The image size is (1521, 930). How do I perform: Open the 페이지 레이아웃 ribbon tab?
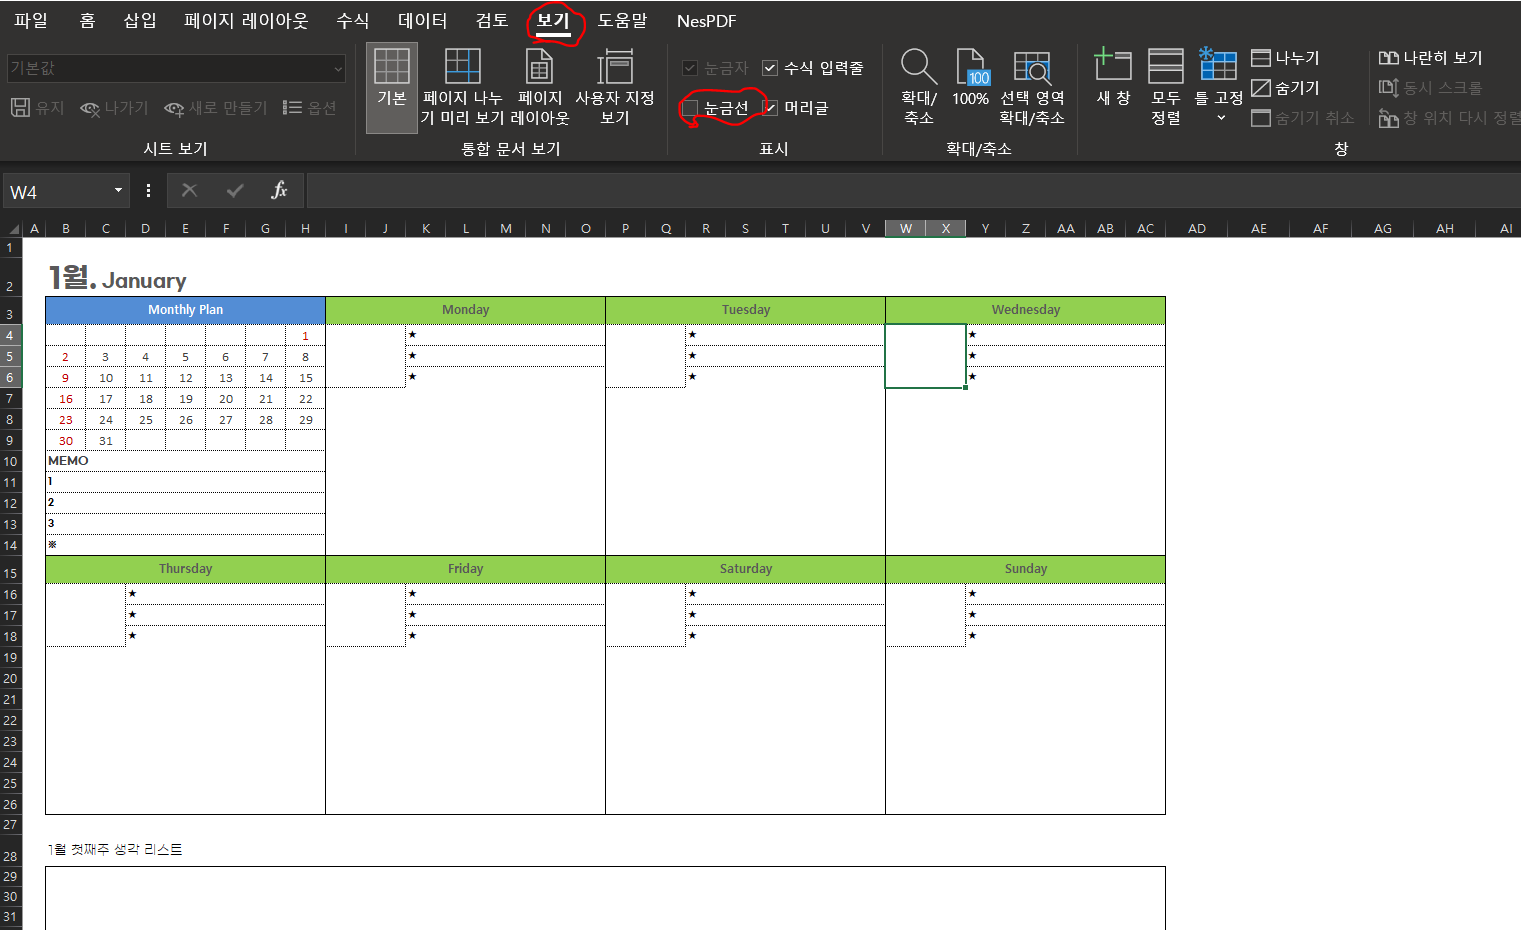(x=246, y=20)
